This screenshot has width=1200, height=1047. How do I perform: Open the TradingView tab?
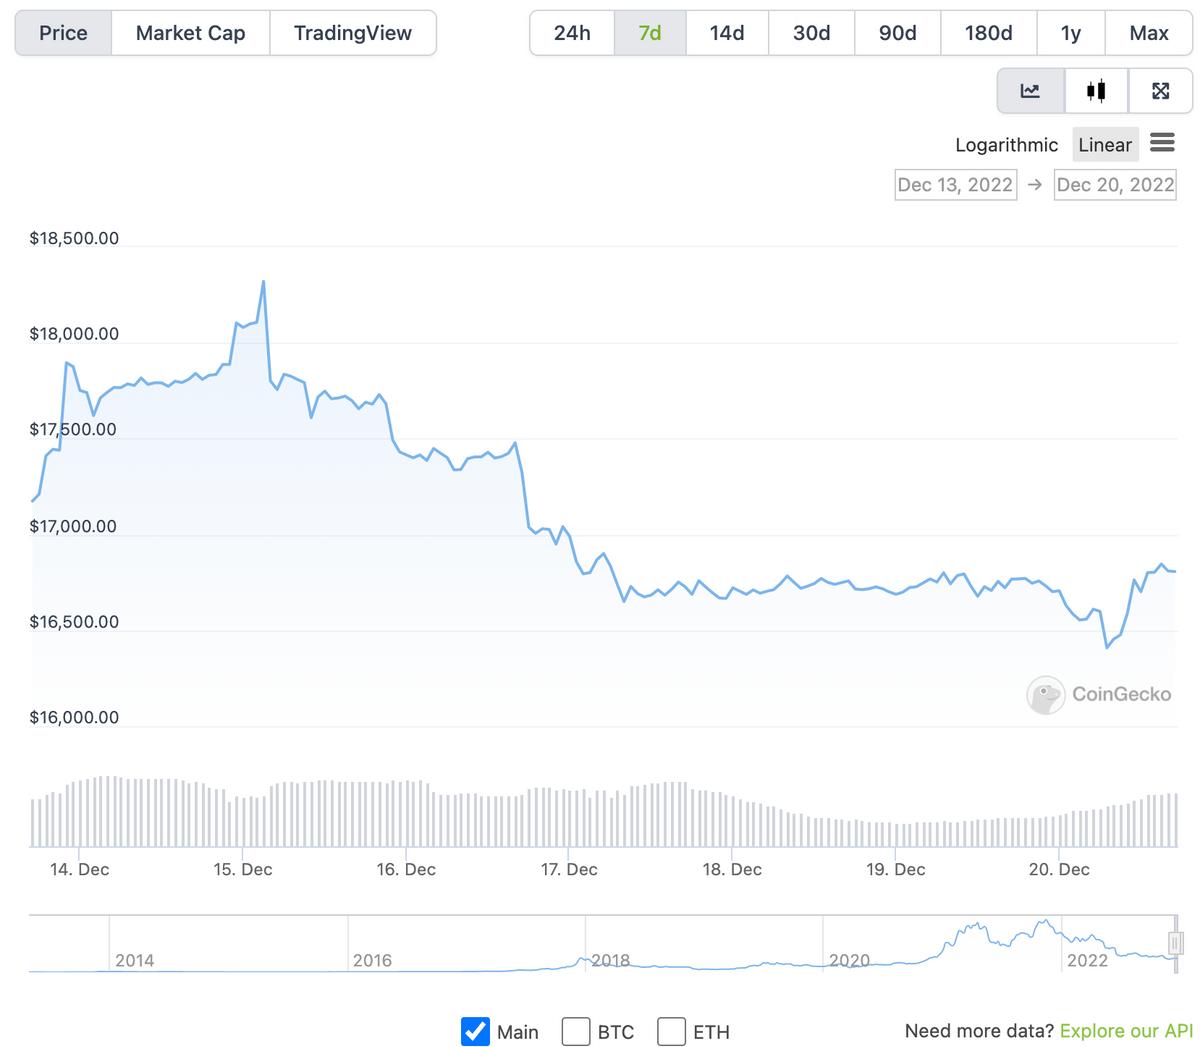(353, 33)
